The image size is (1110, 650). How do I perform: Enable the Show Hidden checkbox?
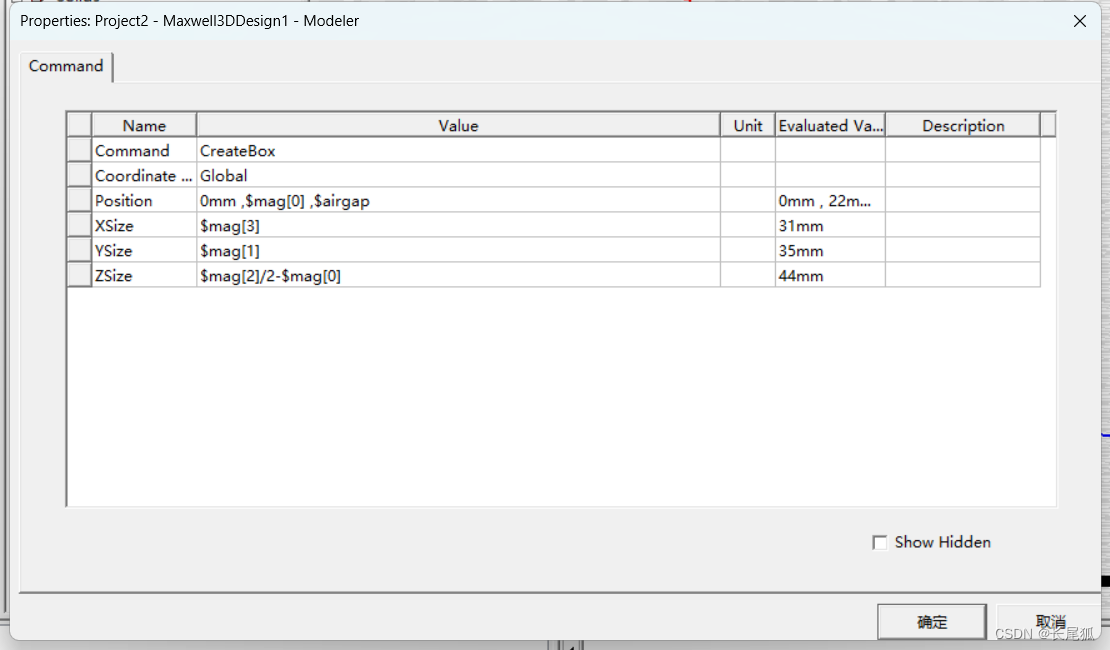point(880,542)
